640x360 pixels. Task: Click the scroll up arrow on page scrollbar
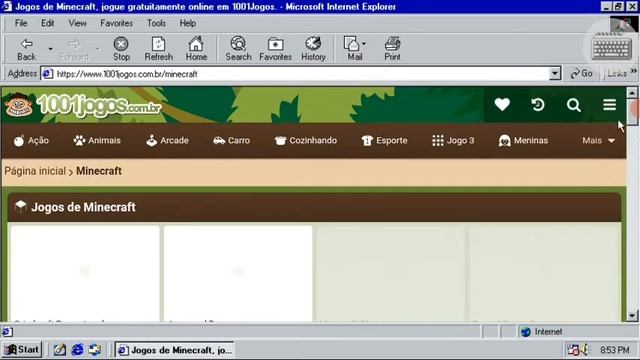(632, 93)
